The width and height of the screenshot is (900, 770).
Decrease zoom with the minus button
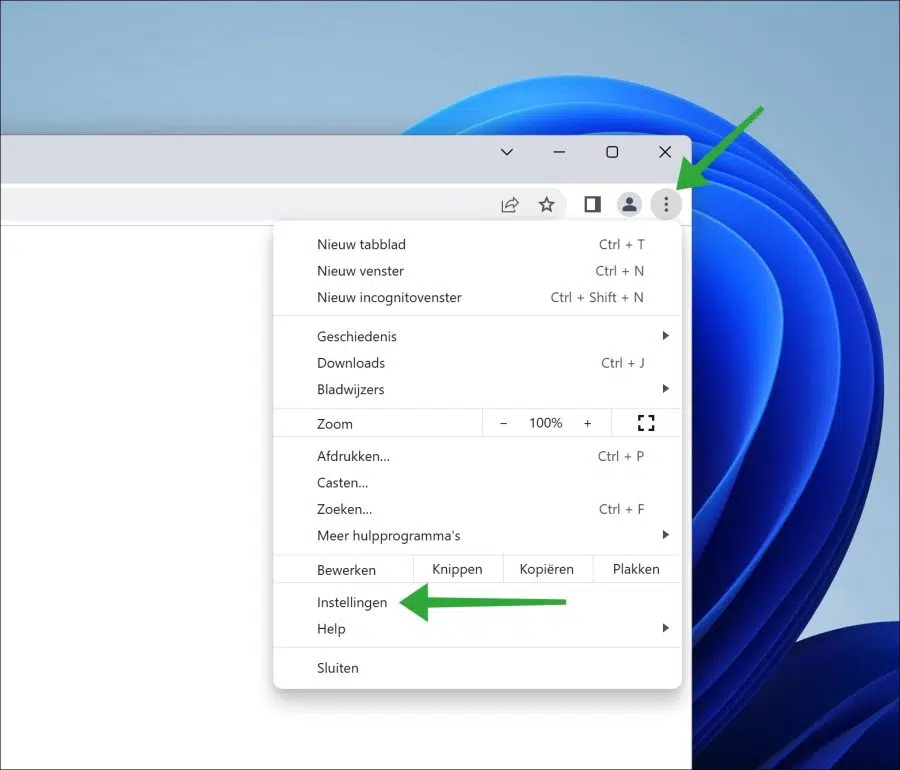[503, 423]
